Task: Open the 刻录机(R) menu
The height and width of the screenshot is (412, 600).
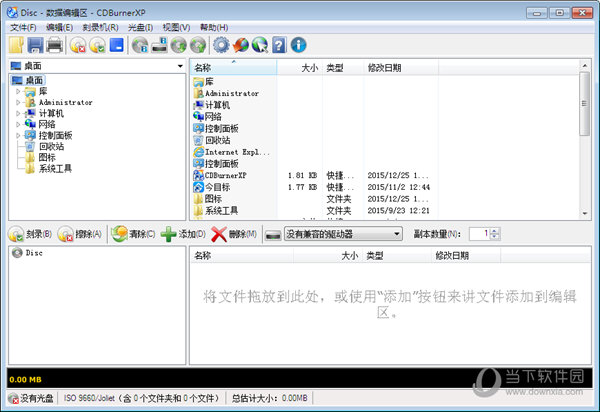Action: click(x=100, y=28)
